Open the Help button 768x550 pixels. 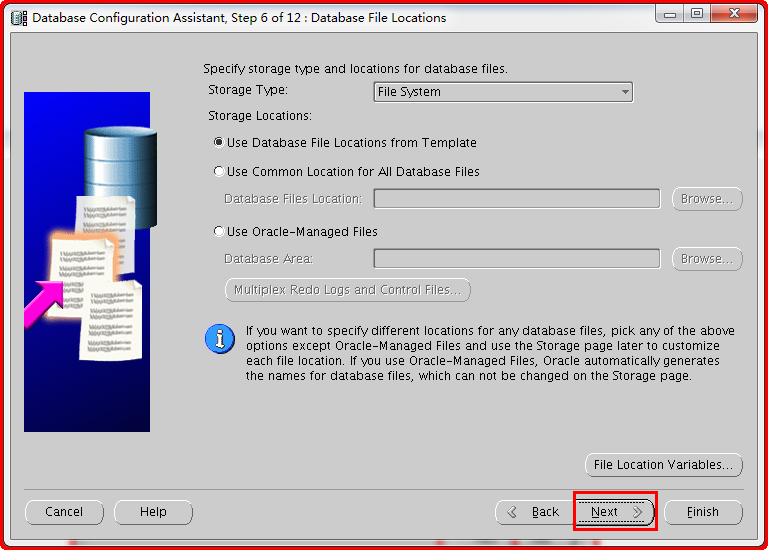(153, 512)
